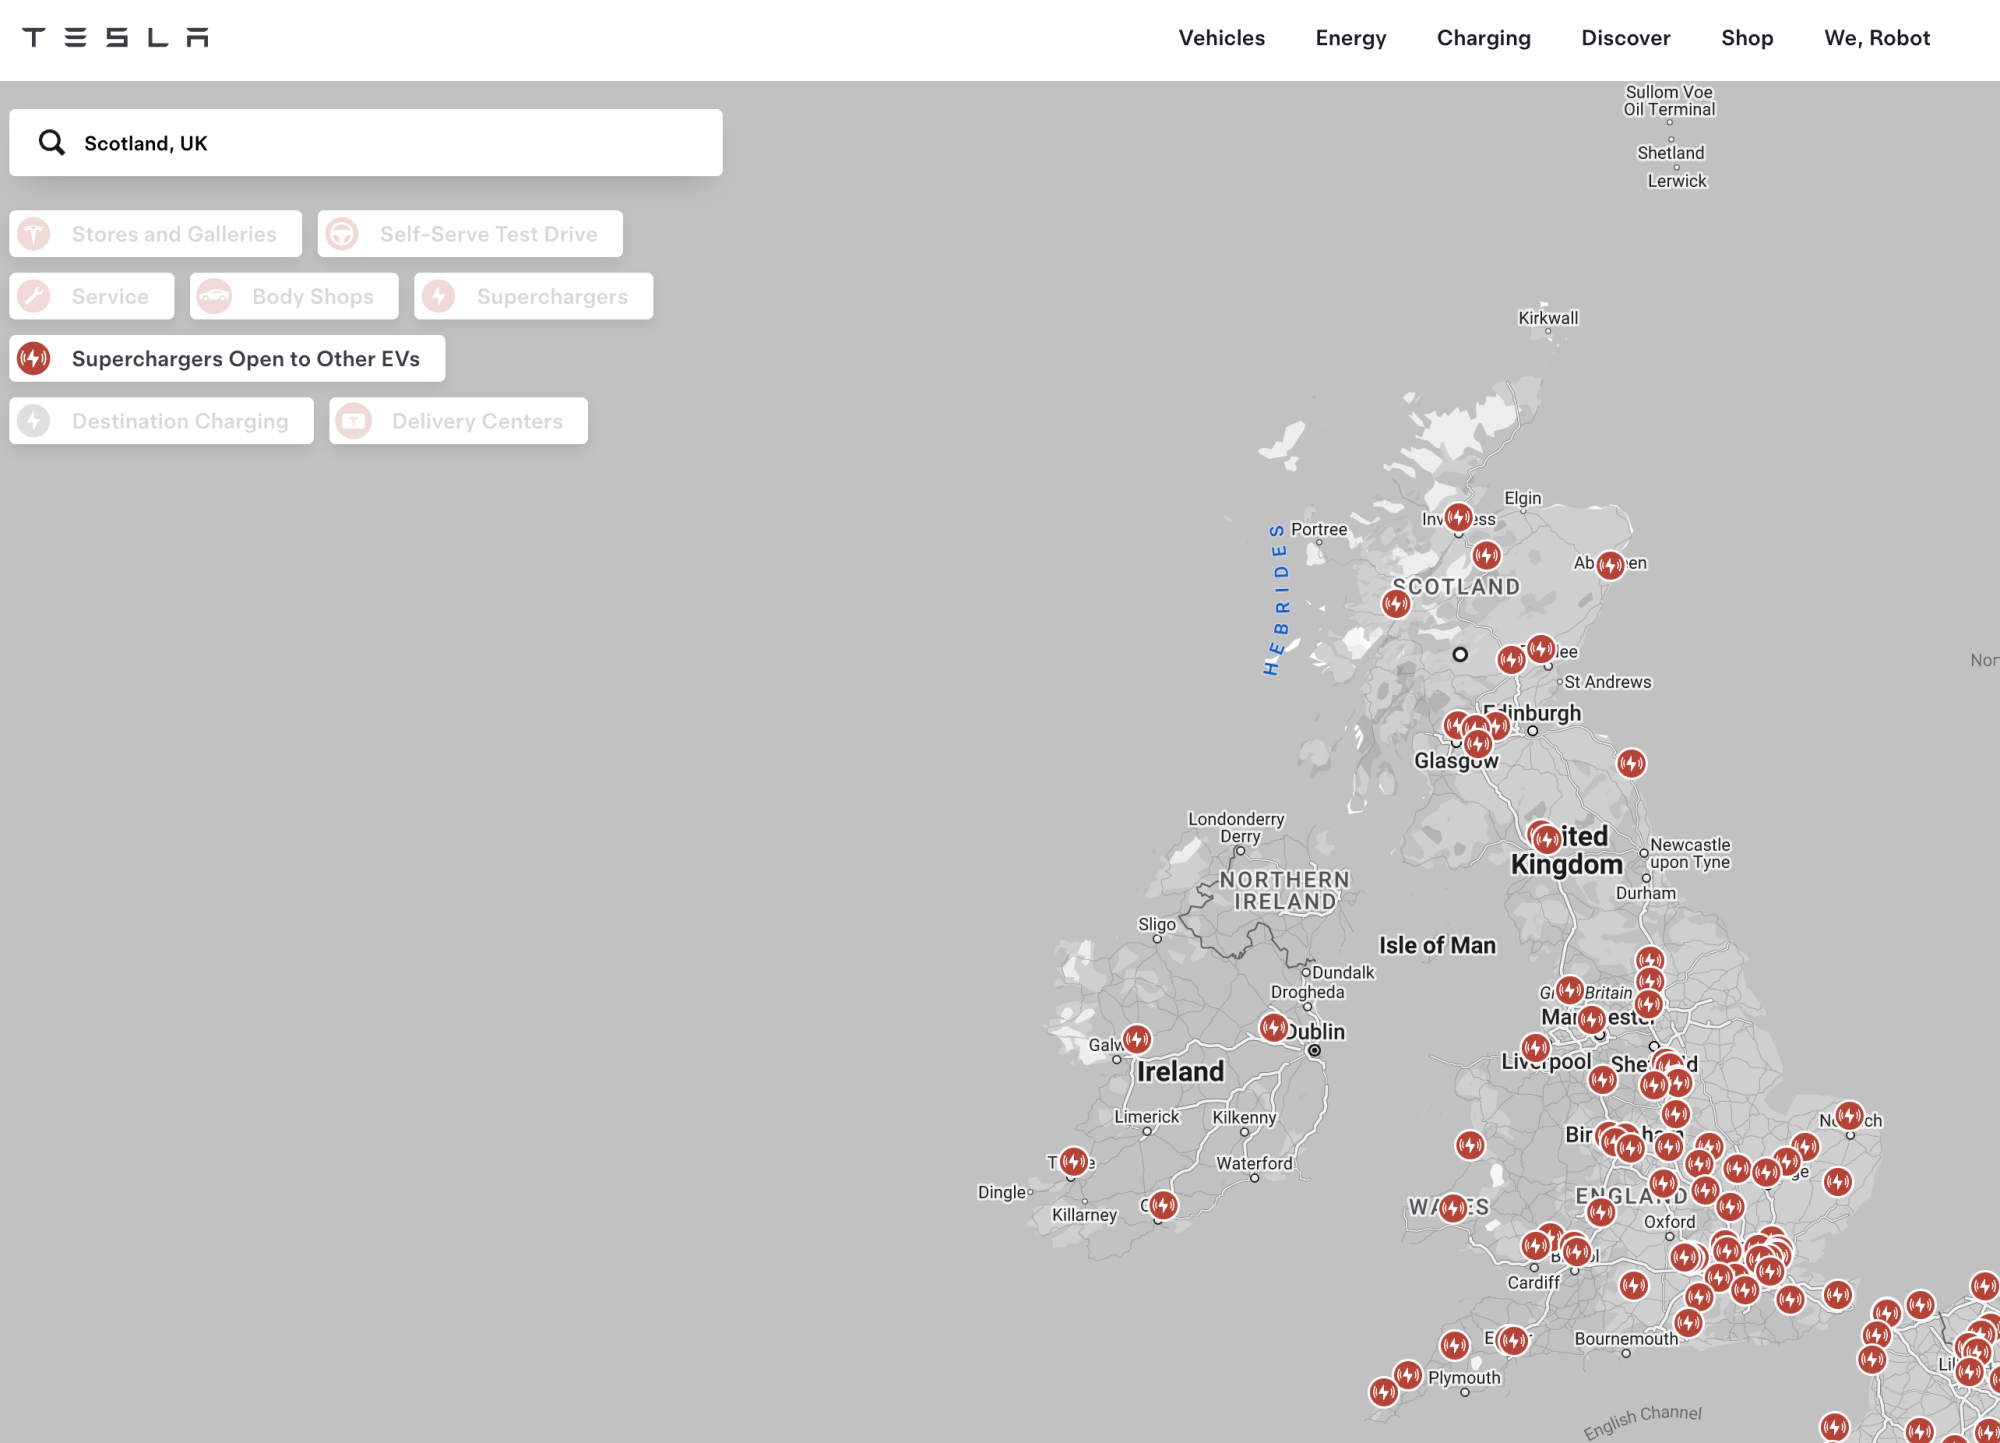Viewport: 2000px width, 1443px height.
Task: Select the Dundee supercharger pin
Action: (x=1541, y=649)
